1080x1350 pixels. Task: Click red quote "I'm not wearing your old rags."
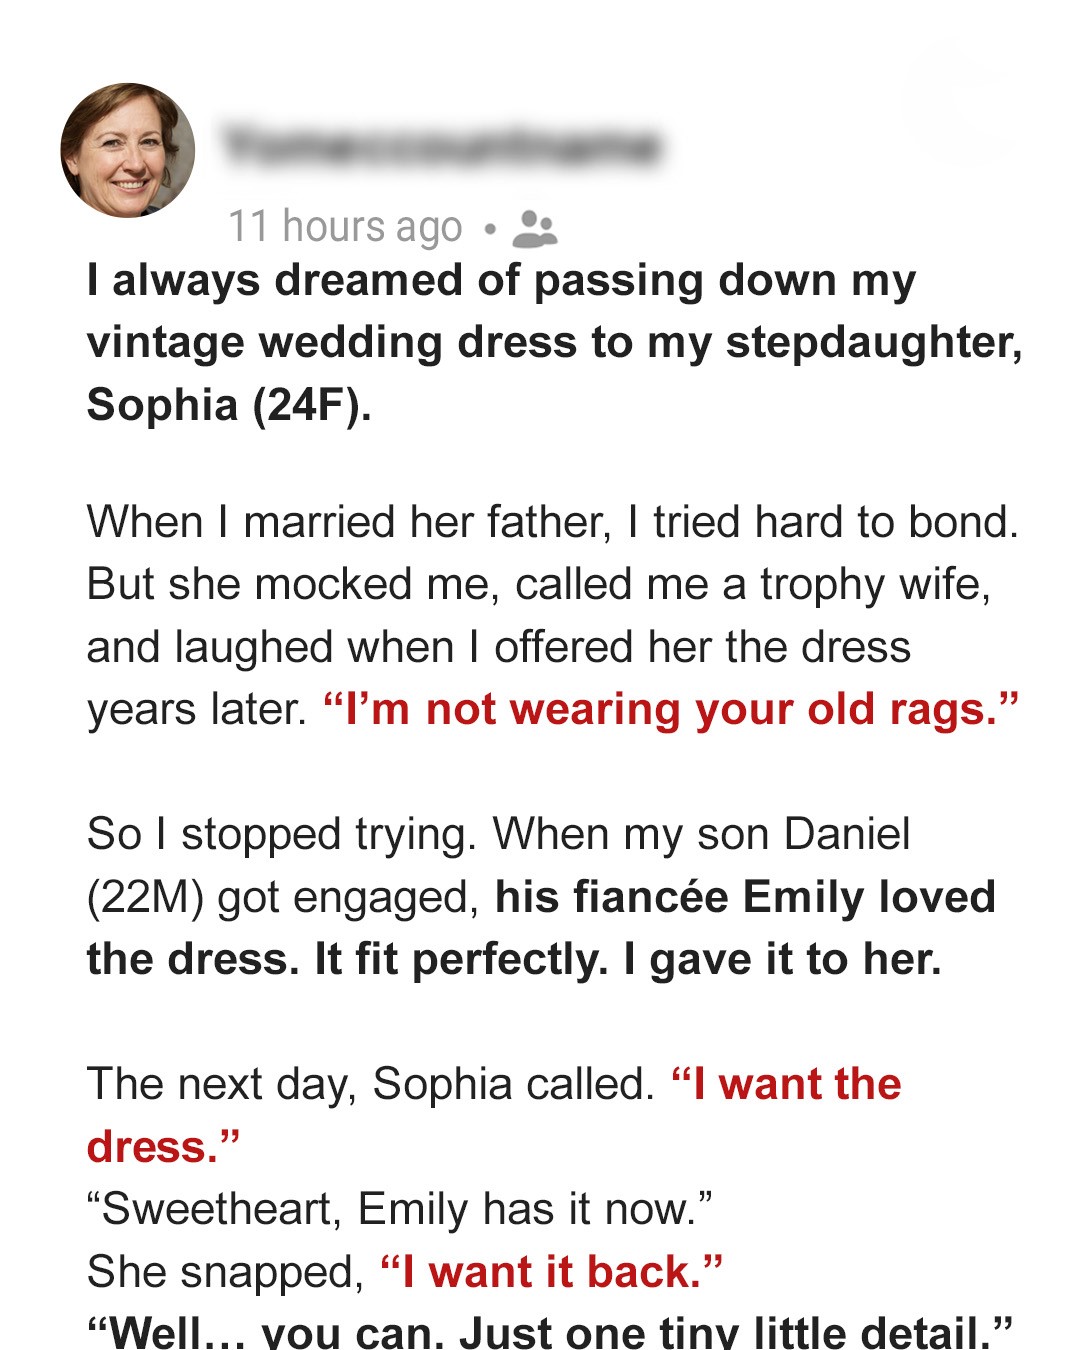coord(670,709)
